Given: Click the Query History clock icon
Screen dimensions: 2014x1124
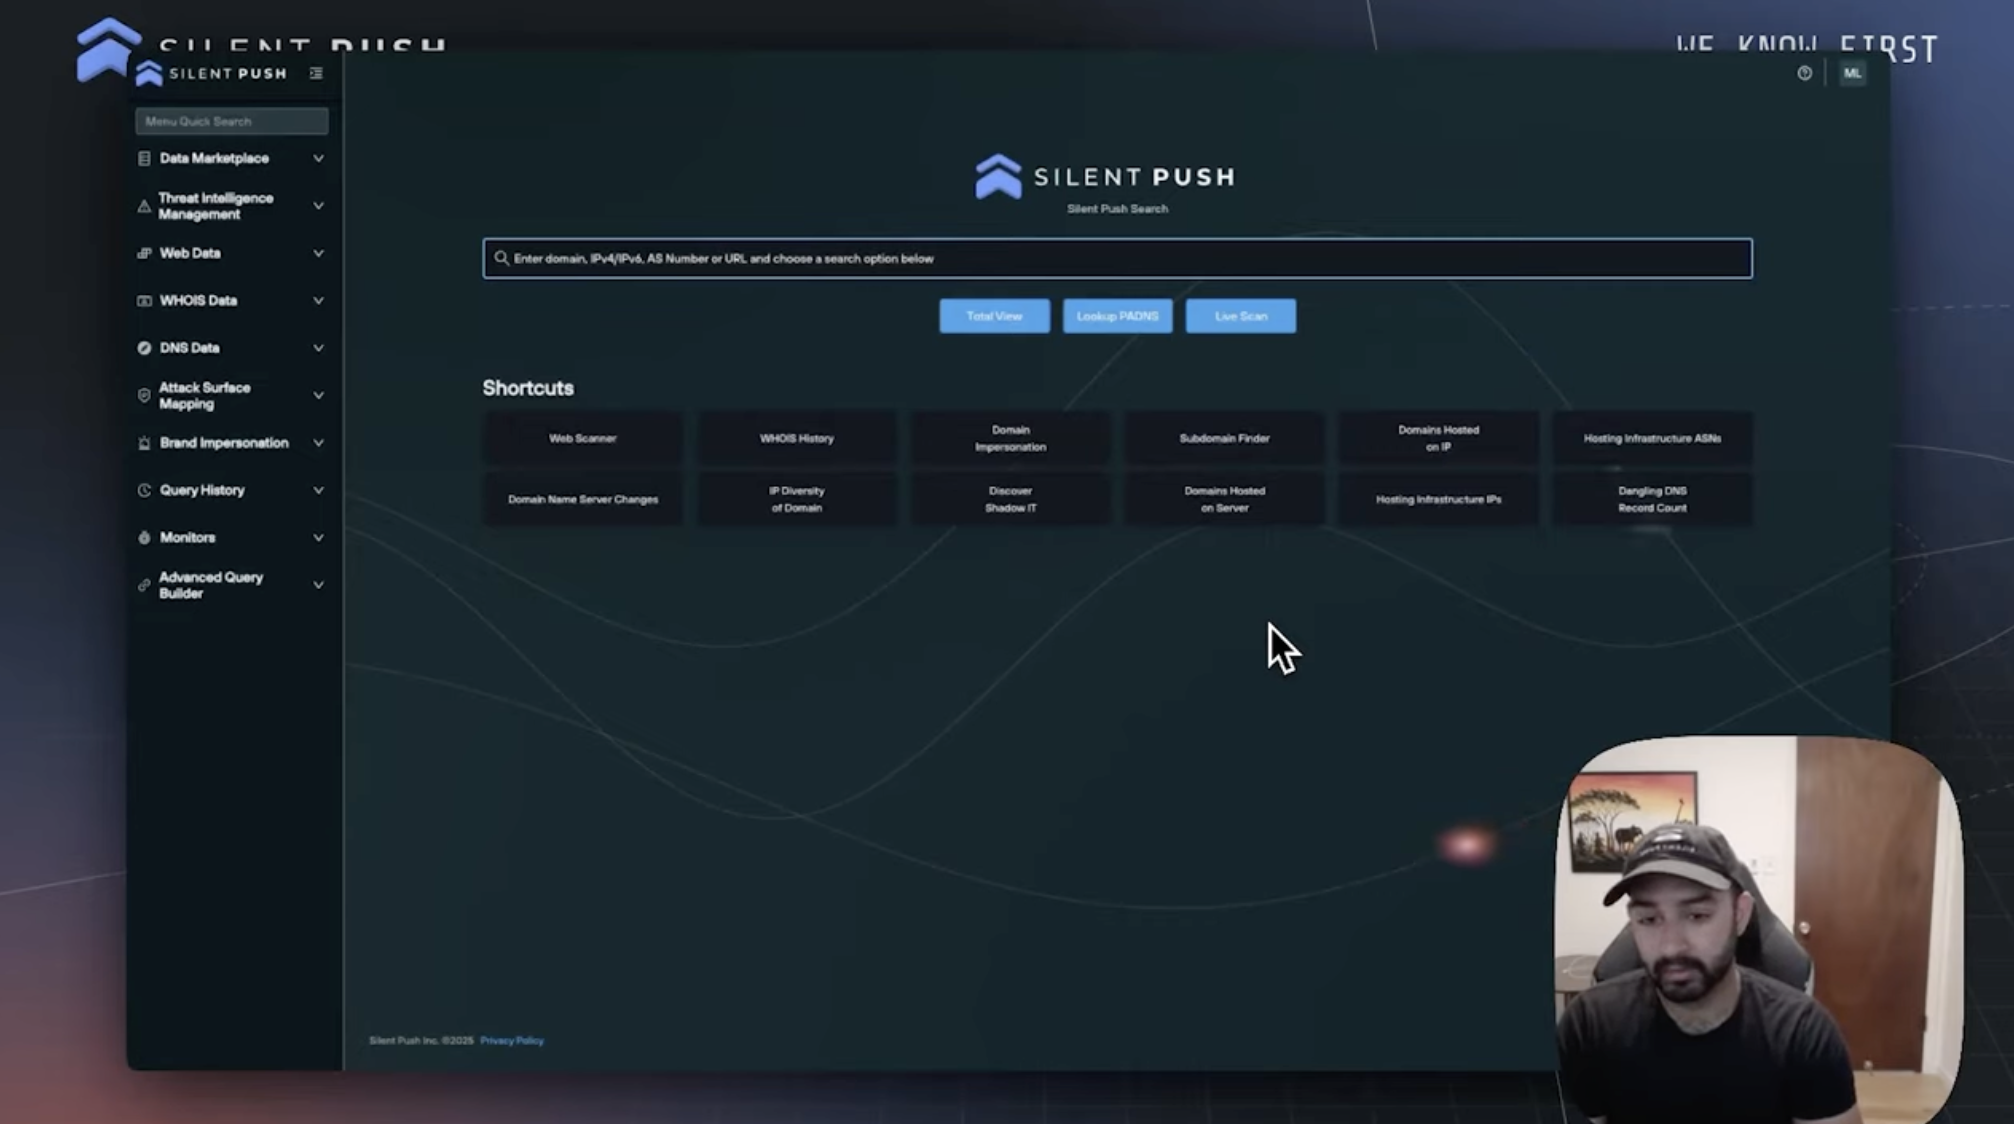Looking at the screenshot, I should 144,490.
